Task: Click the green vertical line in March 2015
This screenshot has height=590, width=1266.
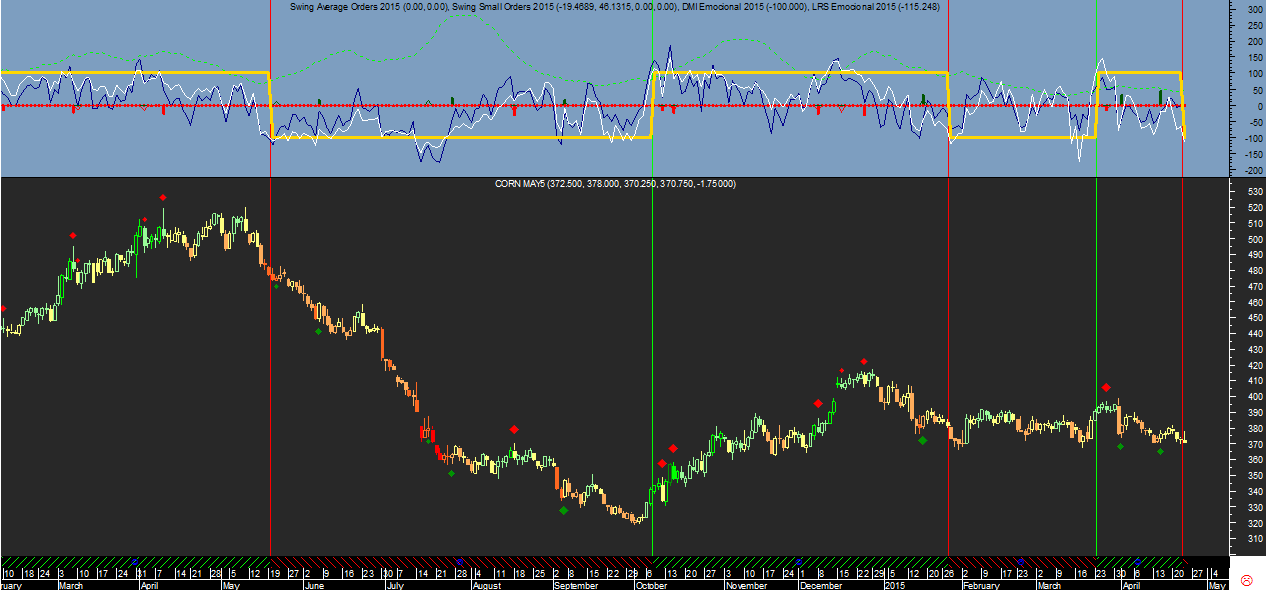Action: [1096, 300]
